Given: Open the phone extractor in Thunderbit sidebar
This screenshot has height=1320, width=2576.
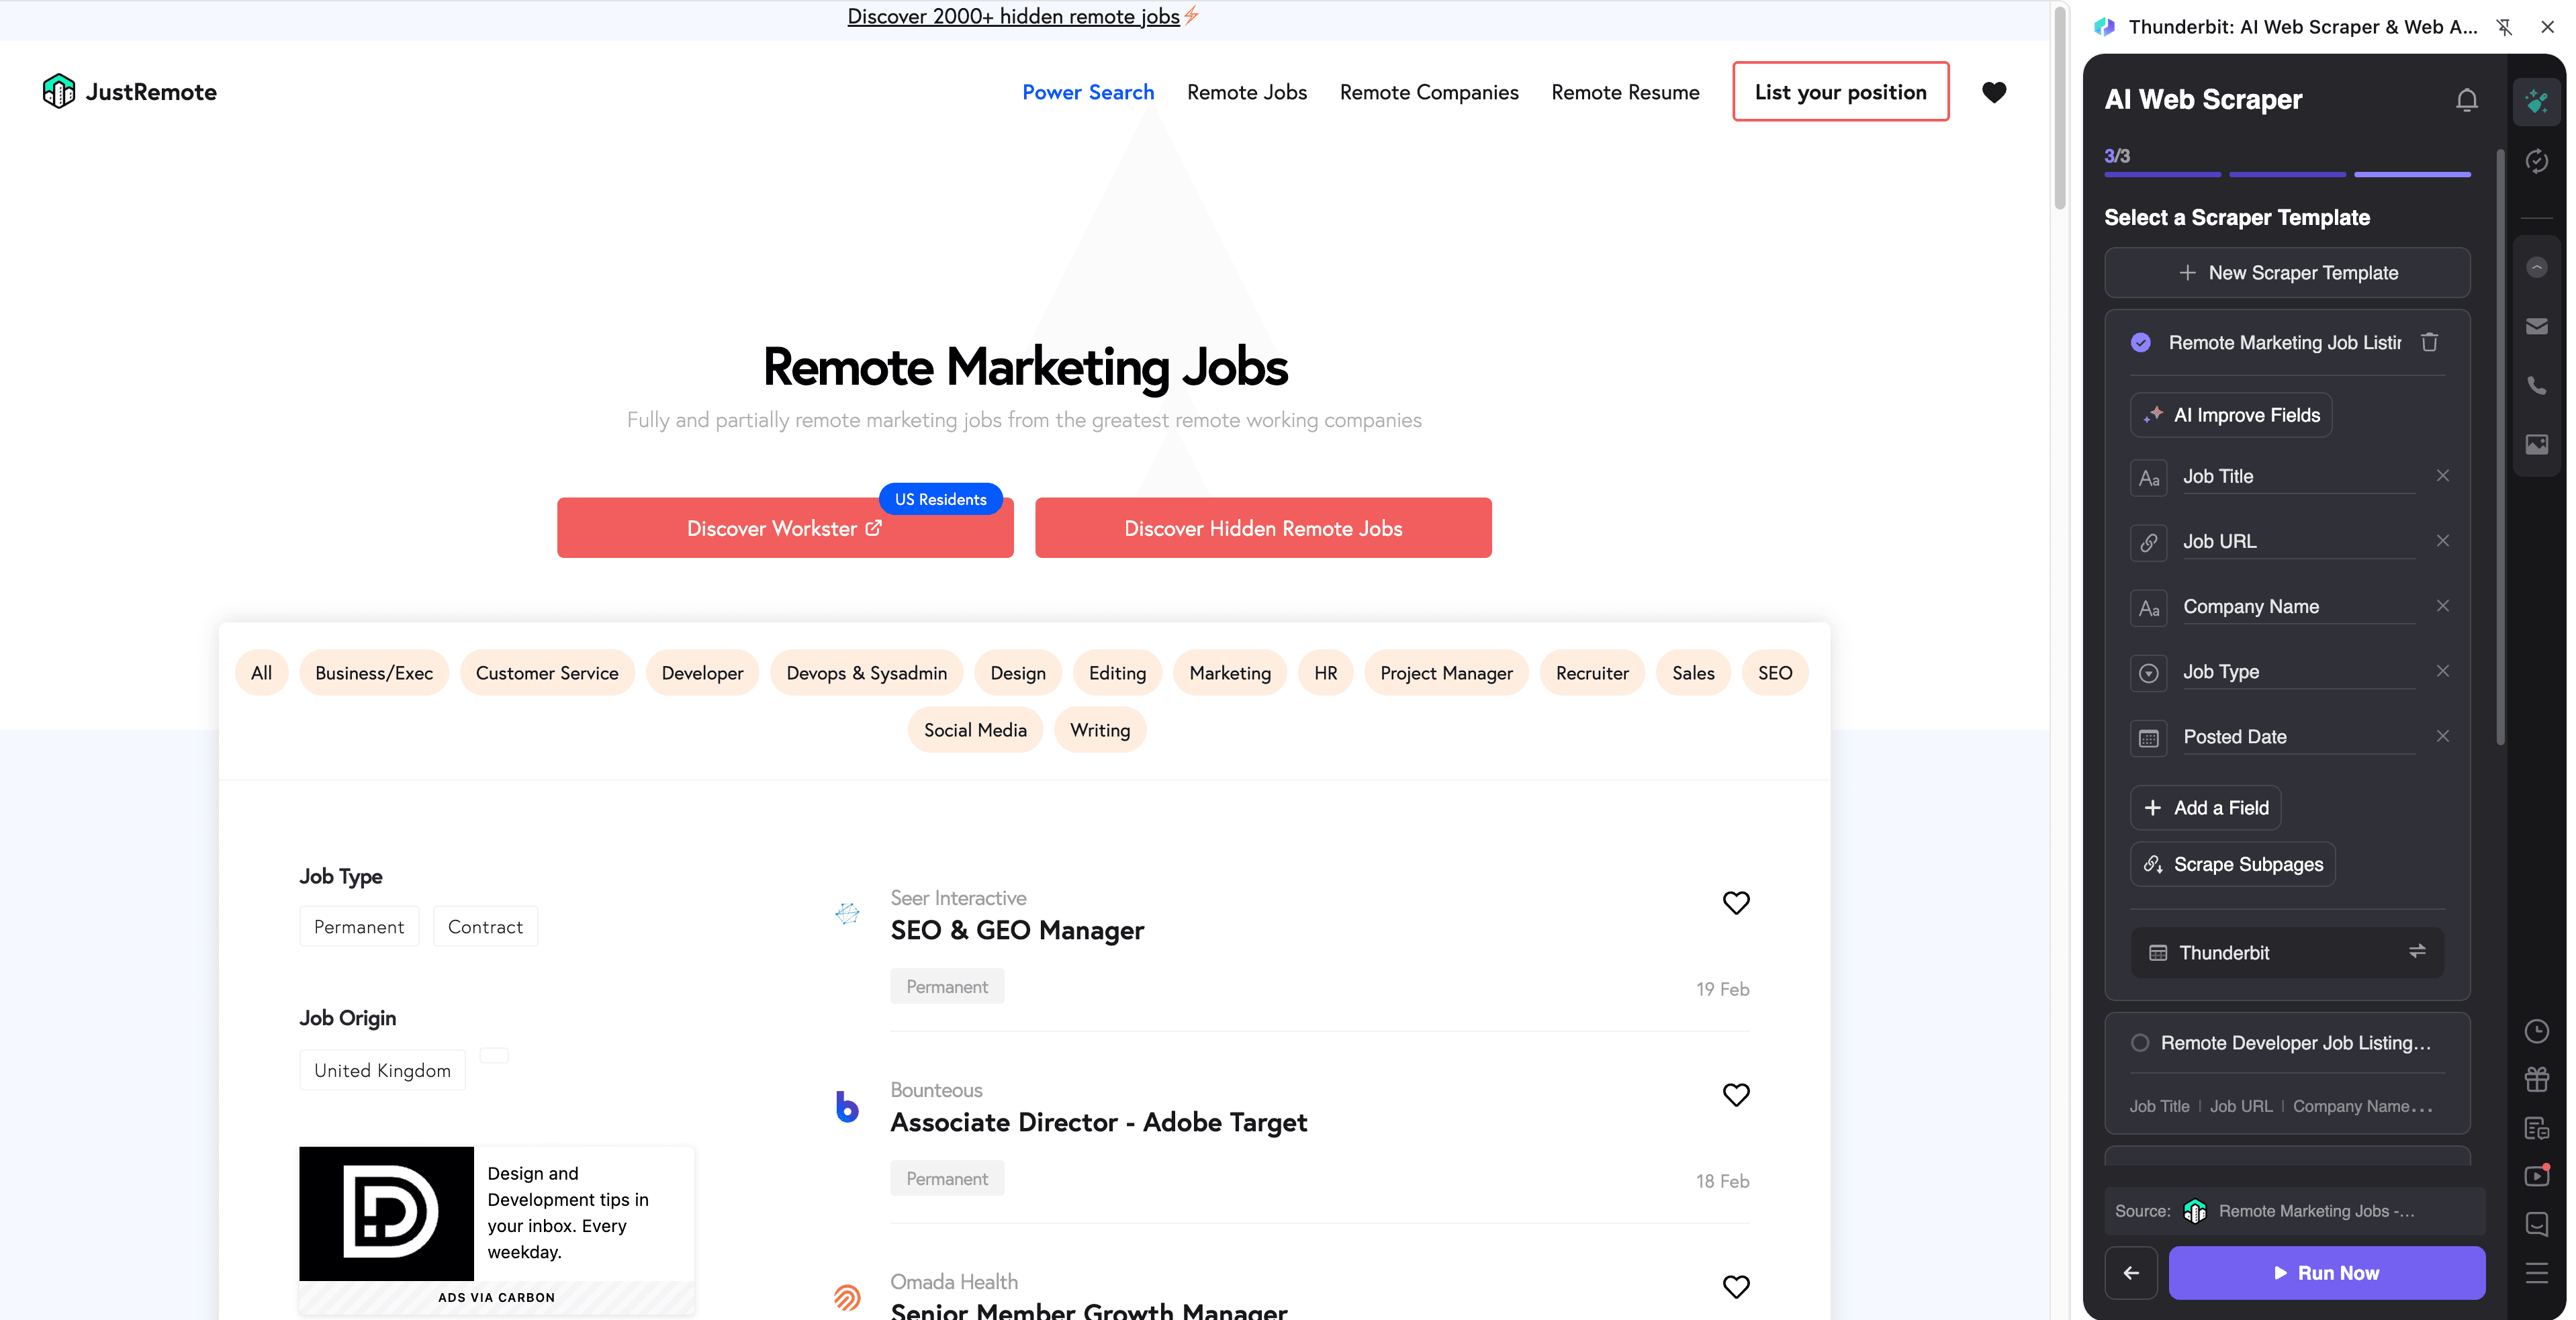Looking at the screenshot, I should [2537, 385].
